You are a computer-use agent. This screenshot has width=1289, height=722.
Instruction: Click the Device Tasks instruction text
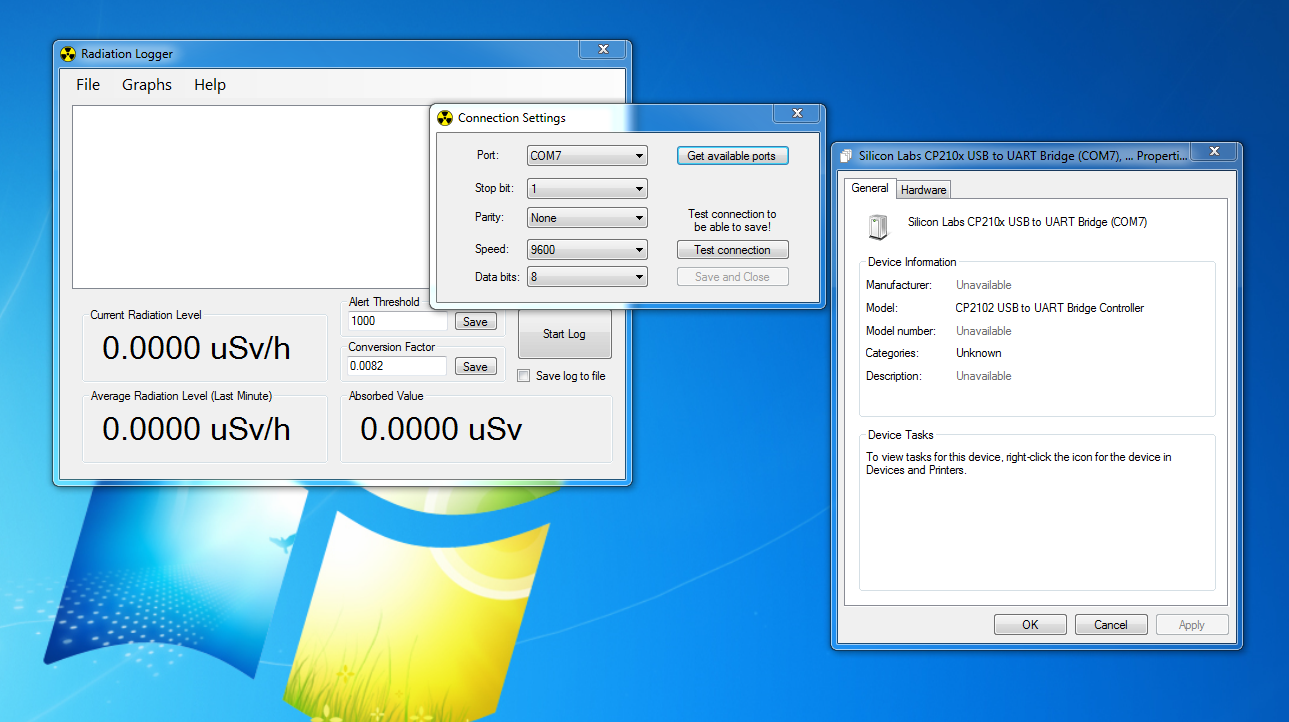coord(1019,464)
